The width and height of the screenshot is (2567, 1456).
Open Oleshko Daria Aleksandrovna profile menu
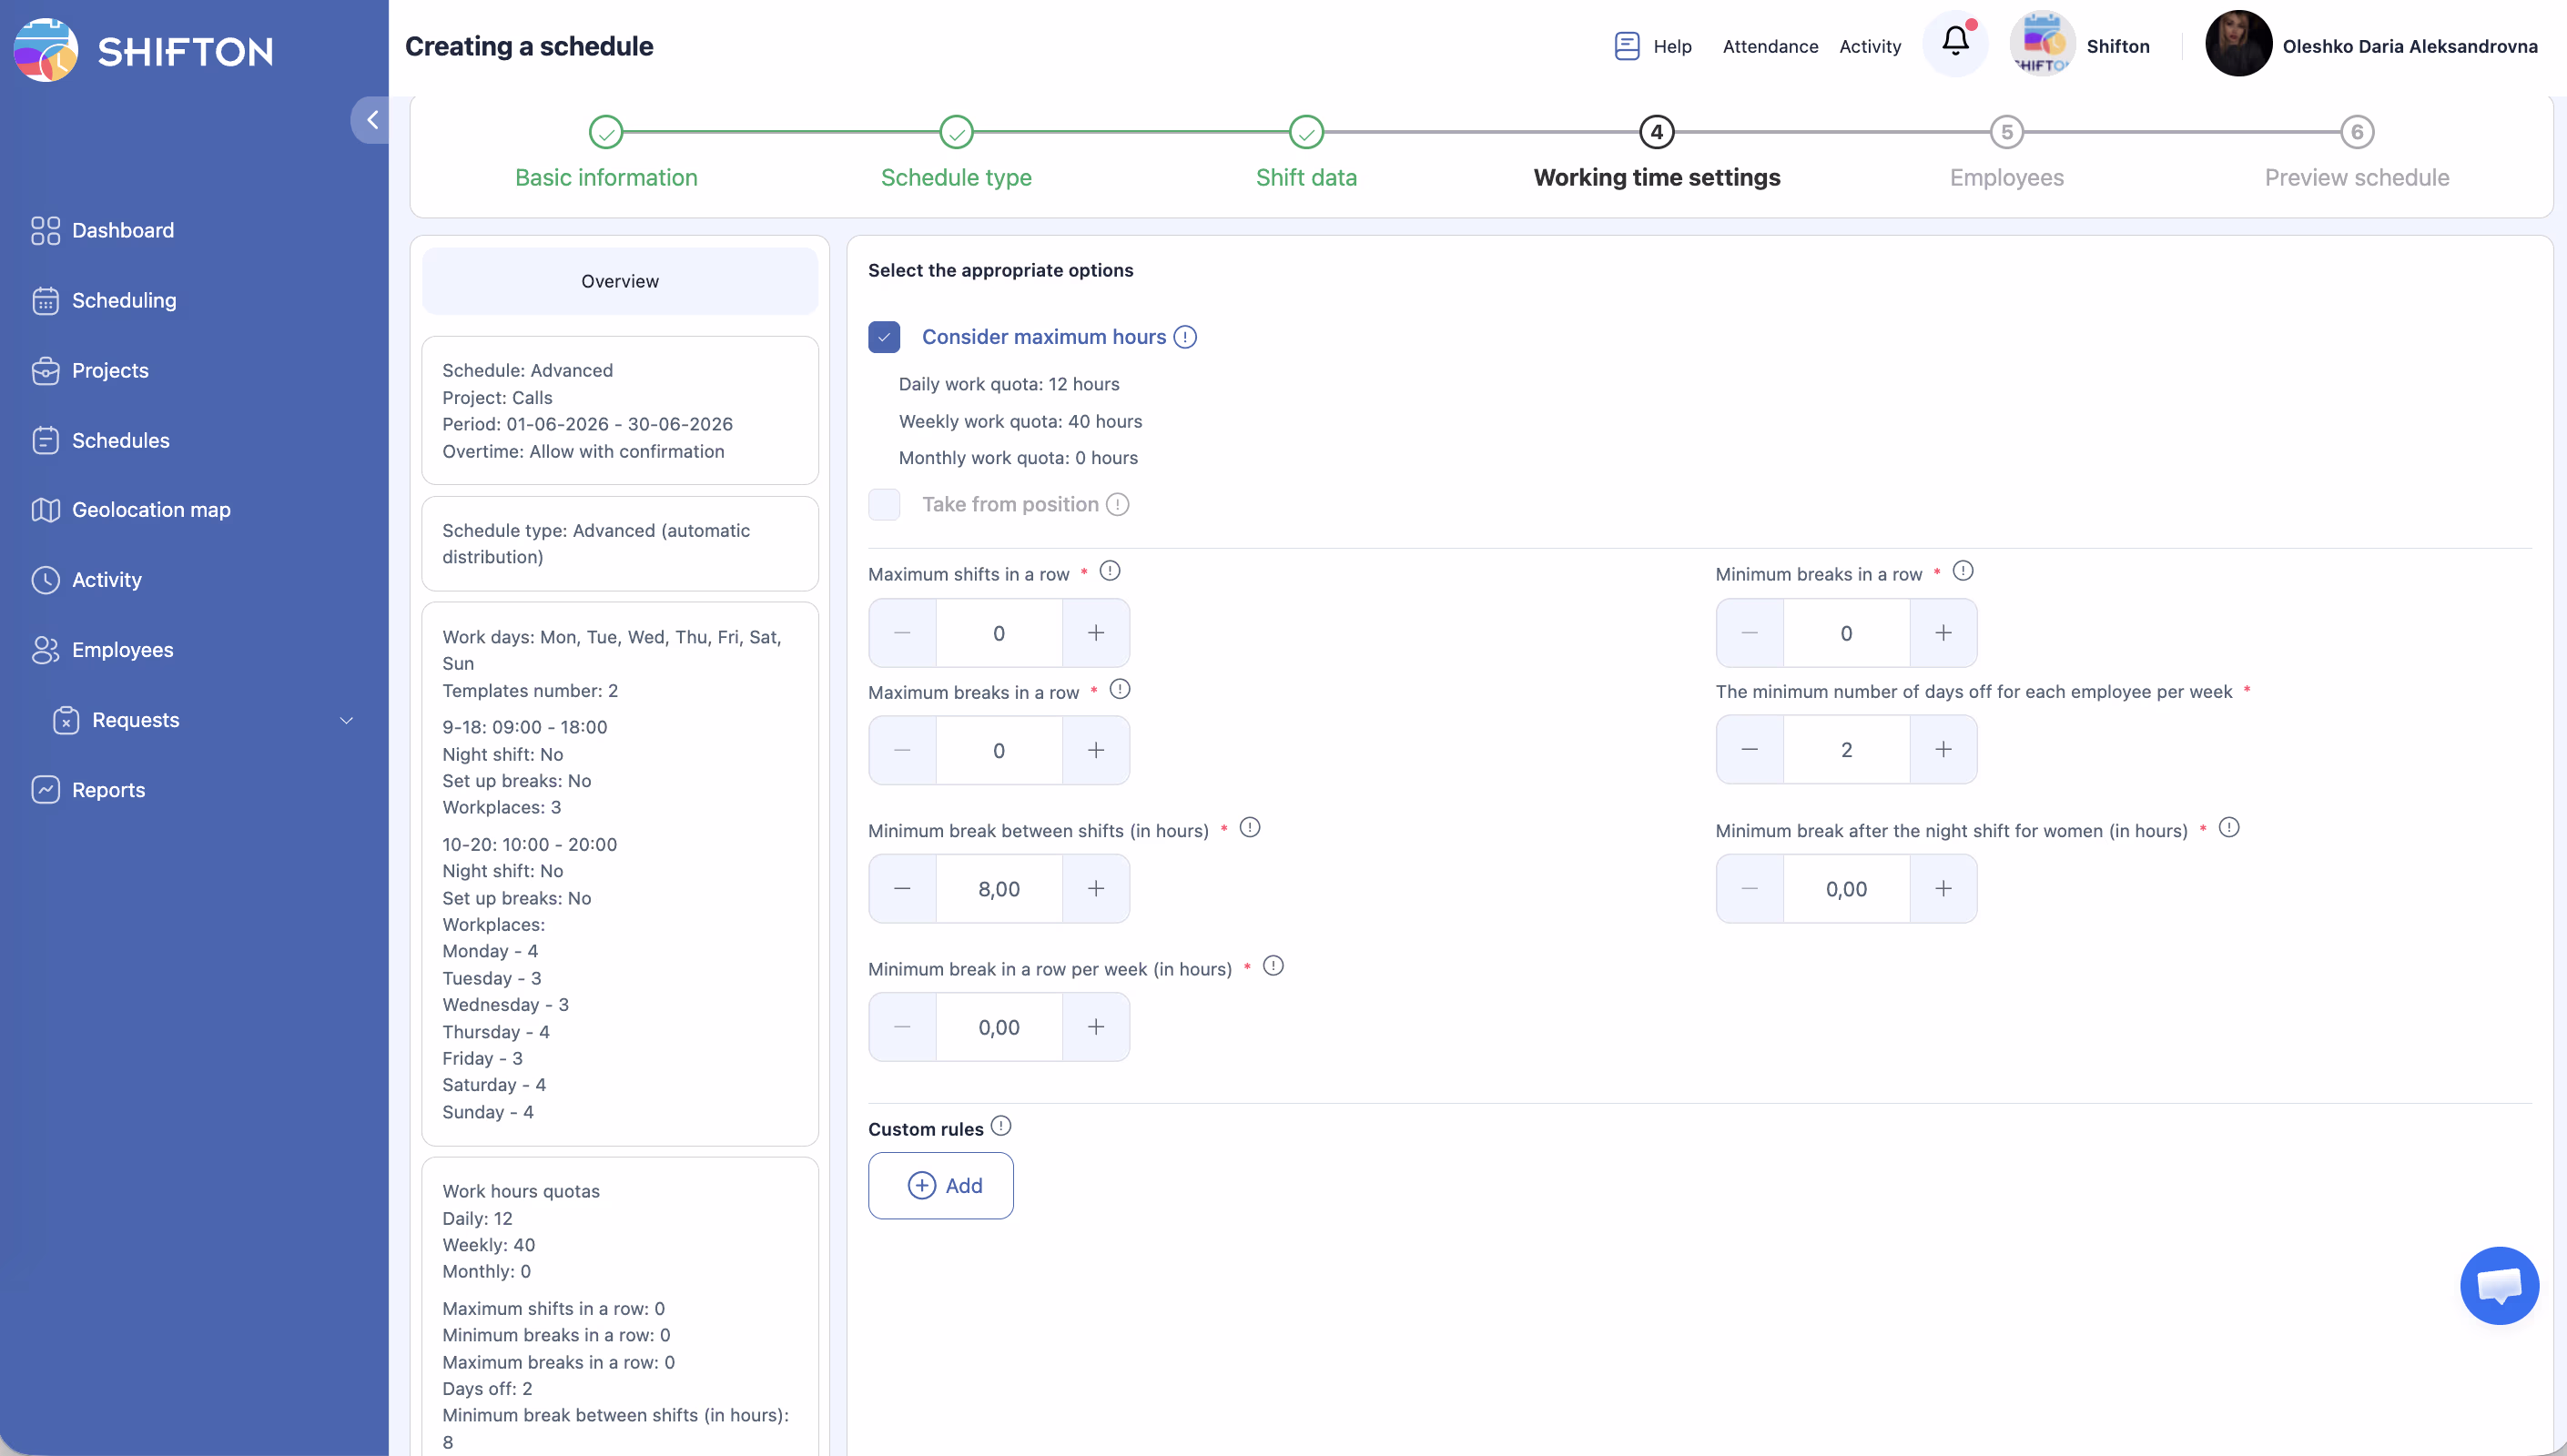[x=2409, y=46]
